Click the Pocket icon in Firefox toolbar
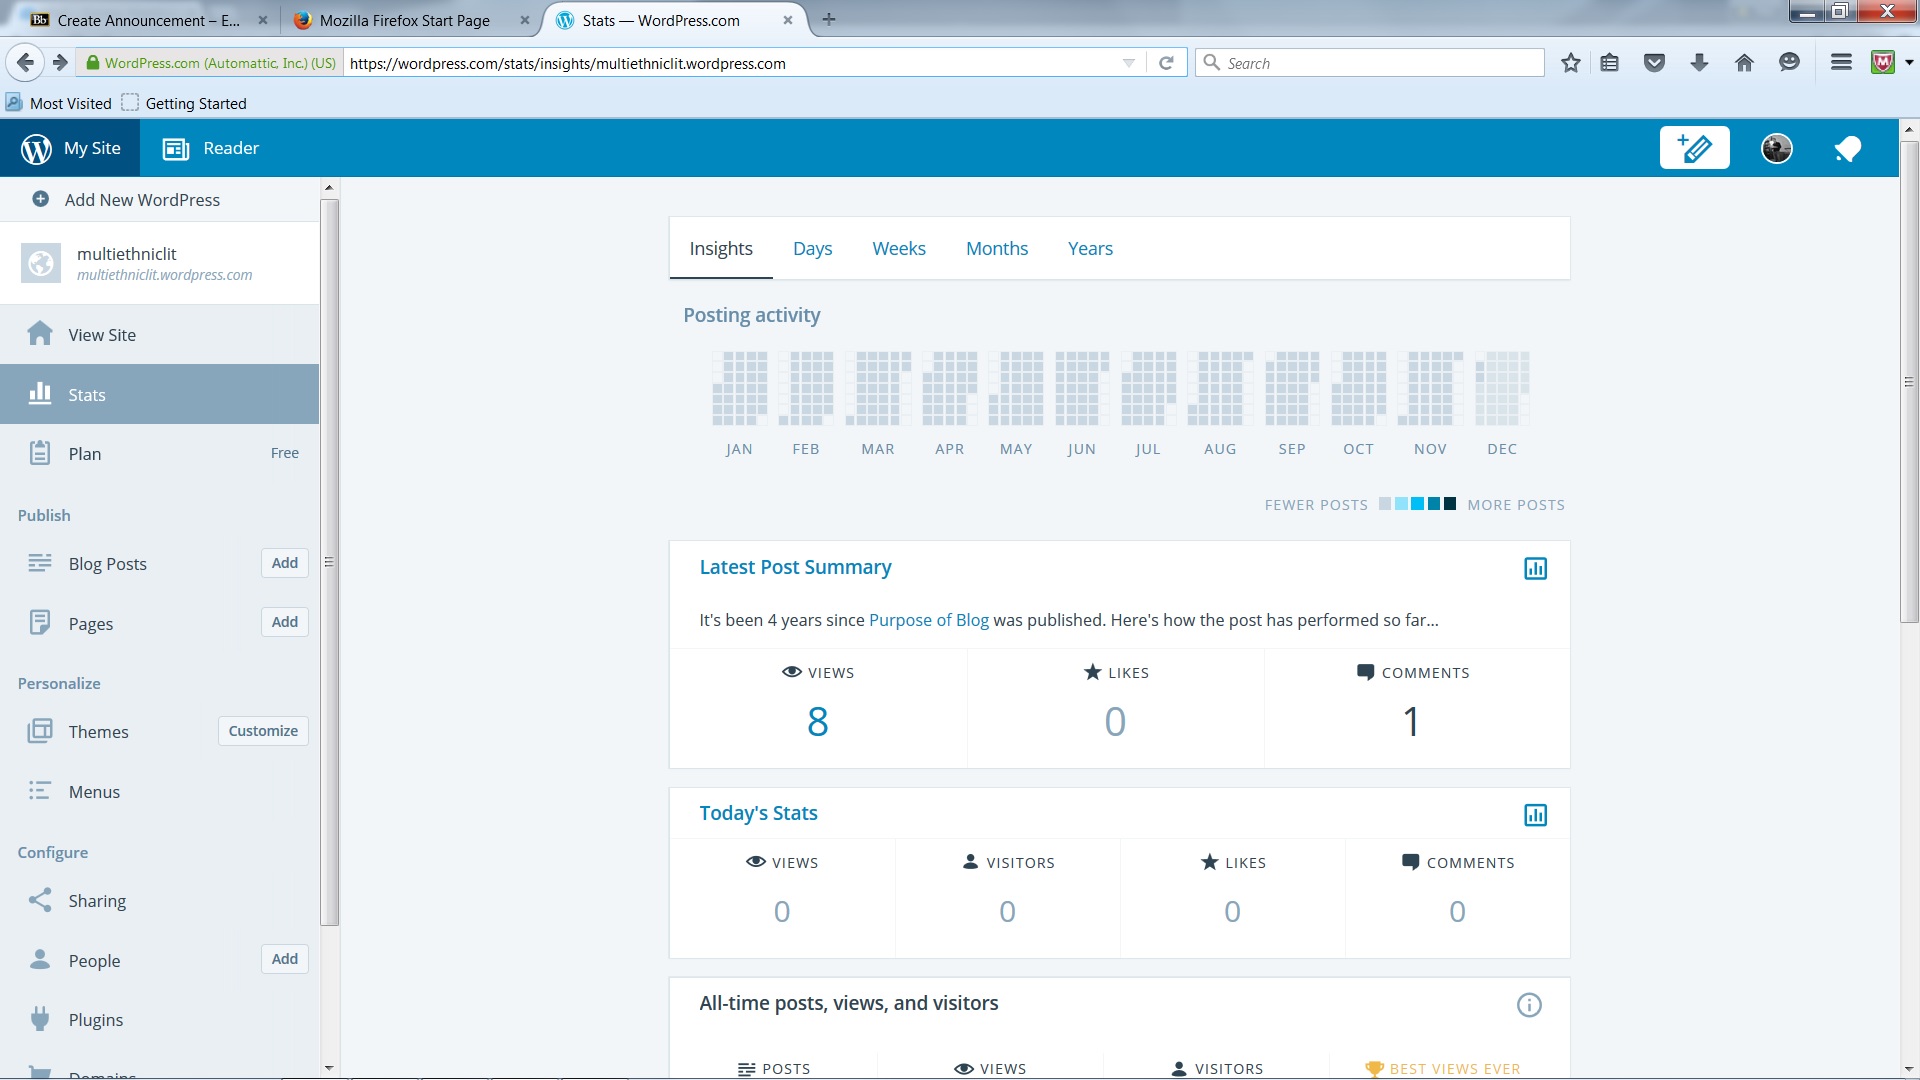Screen dimensions: 1920x1080 click(x=1655, y=63)
